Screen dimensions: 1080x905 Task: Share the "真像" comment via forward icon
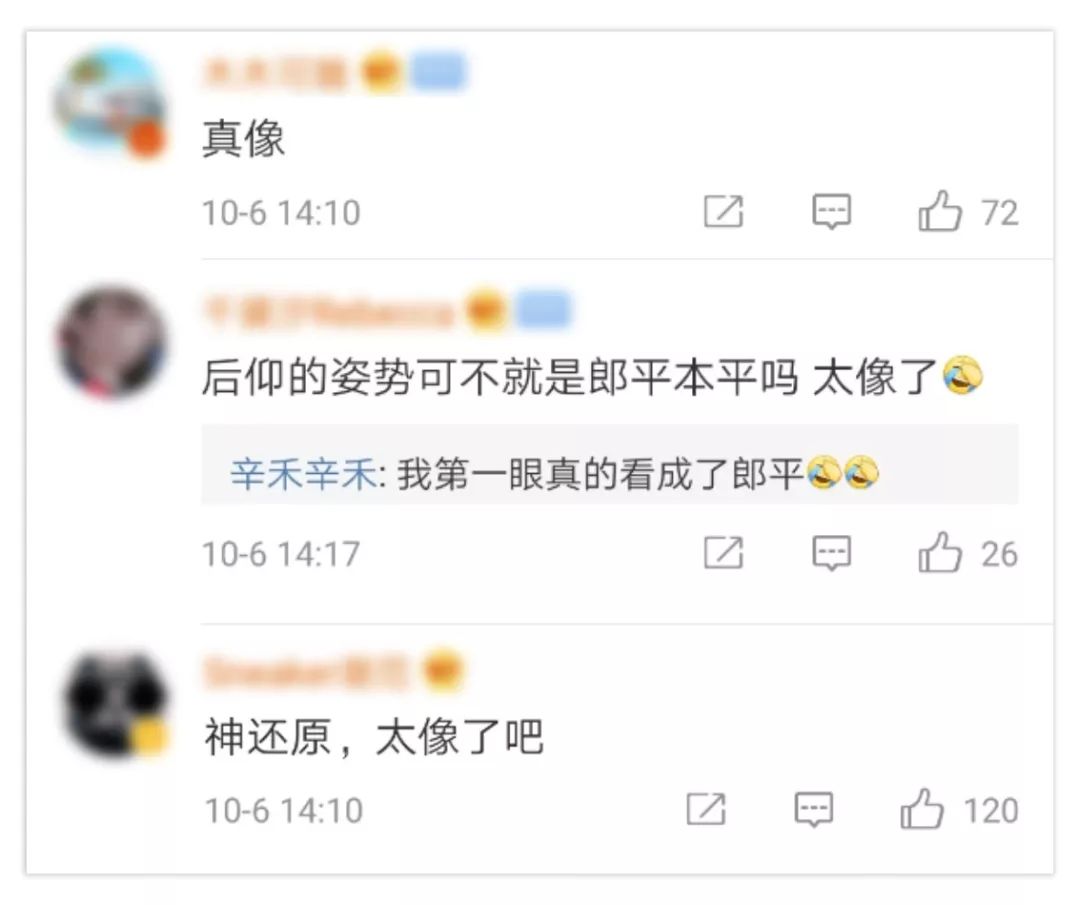[x=723, y=211]
